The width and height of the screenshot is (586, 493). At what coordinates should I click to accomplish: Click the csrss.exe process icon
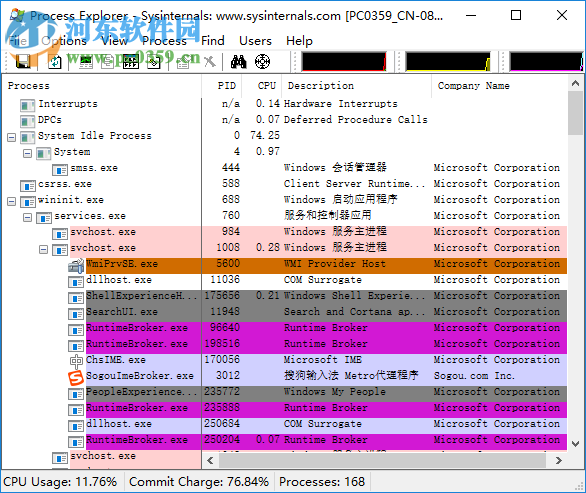[28, 186]
